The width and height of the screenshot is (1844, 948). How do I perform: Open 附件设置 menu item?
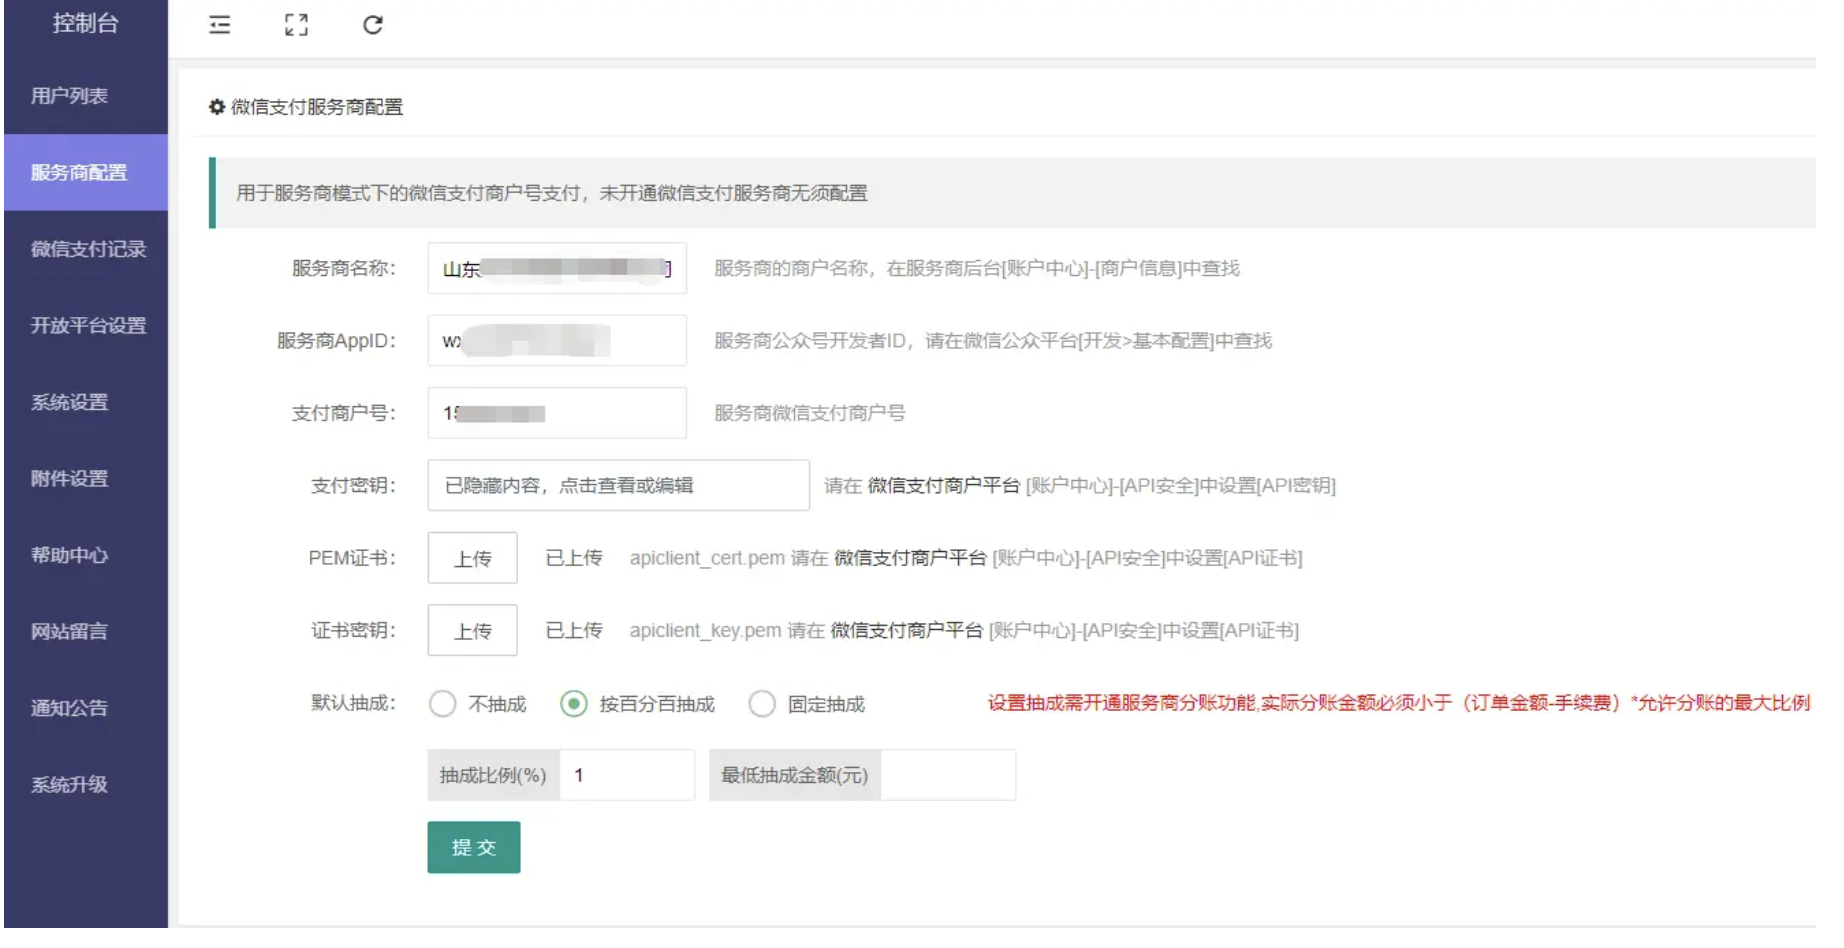coord(86,478)
